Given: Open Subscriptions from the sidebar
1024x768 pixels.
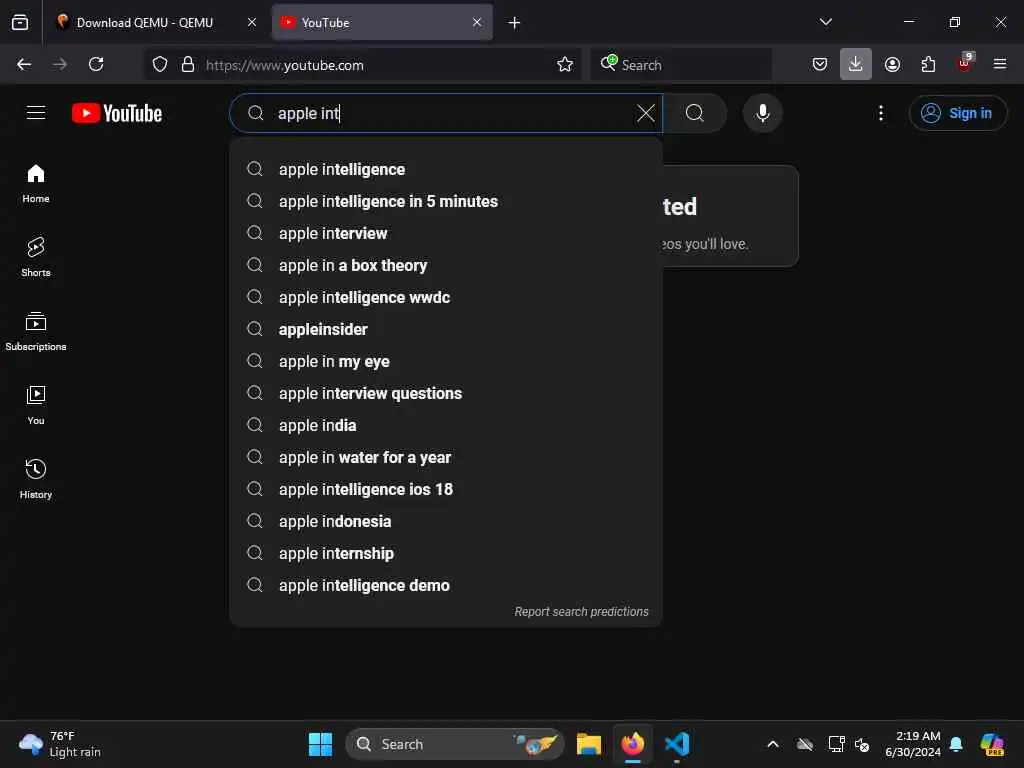Looking at the screenshot, I should click(x=36, y=331).
